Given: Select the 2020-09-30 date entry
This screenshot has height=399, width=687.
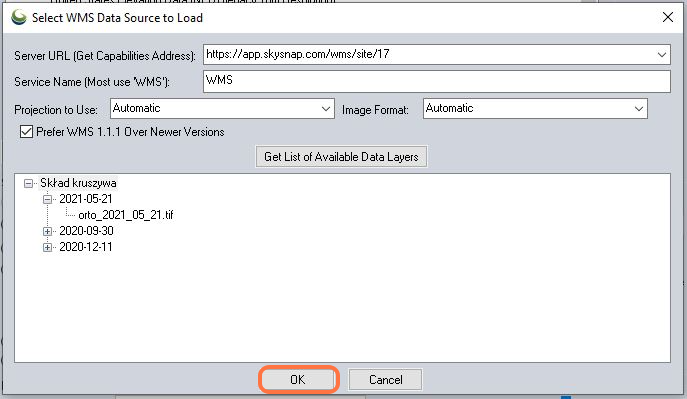Looking at the screenshot, I should coord(86,231).
